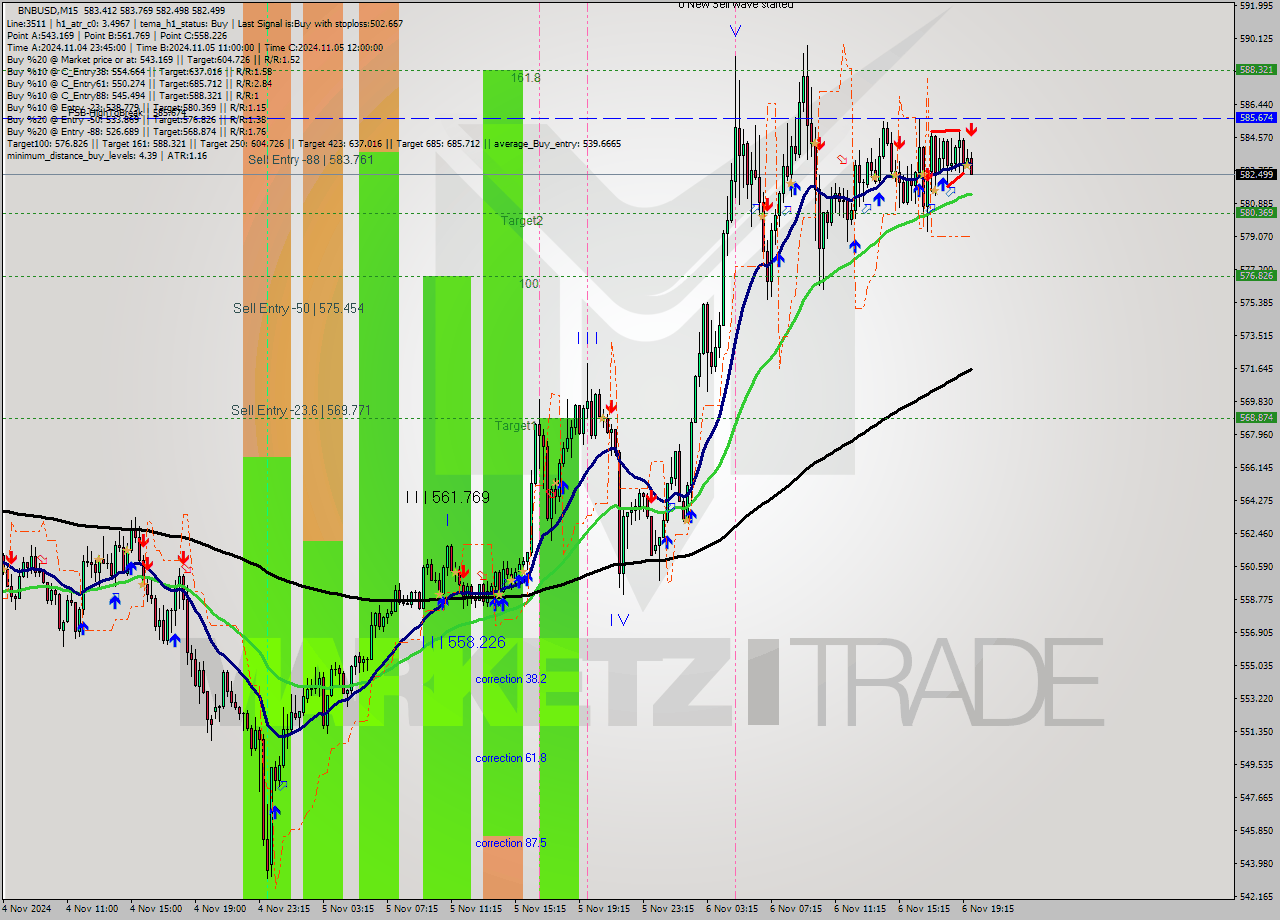Click the 575.385 price axis label
1280x920 pixels.
1256,302
